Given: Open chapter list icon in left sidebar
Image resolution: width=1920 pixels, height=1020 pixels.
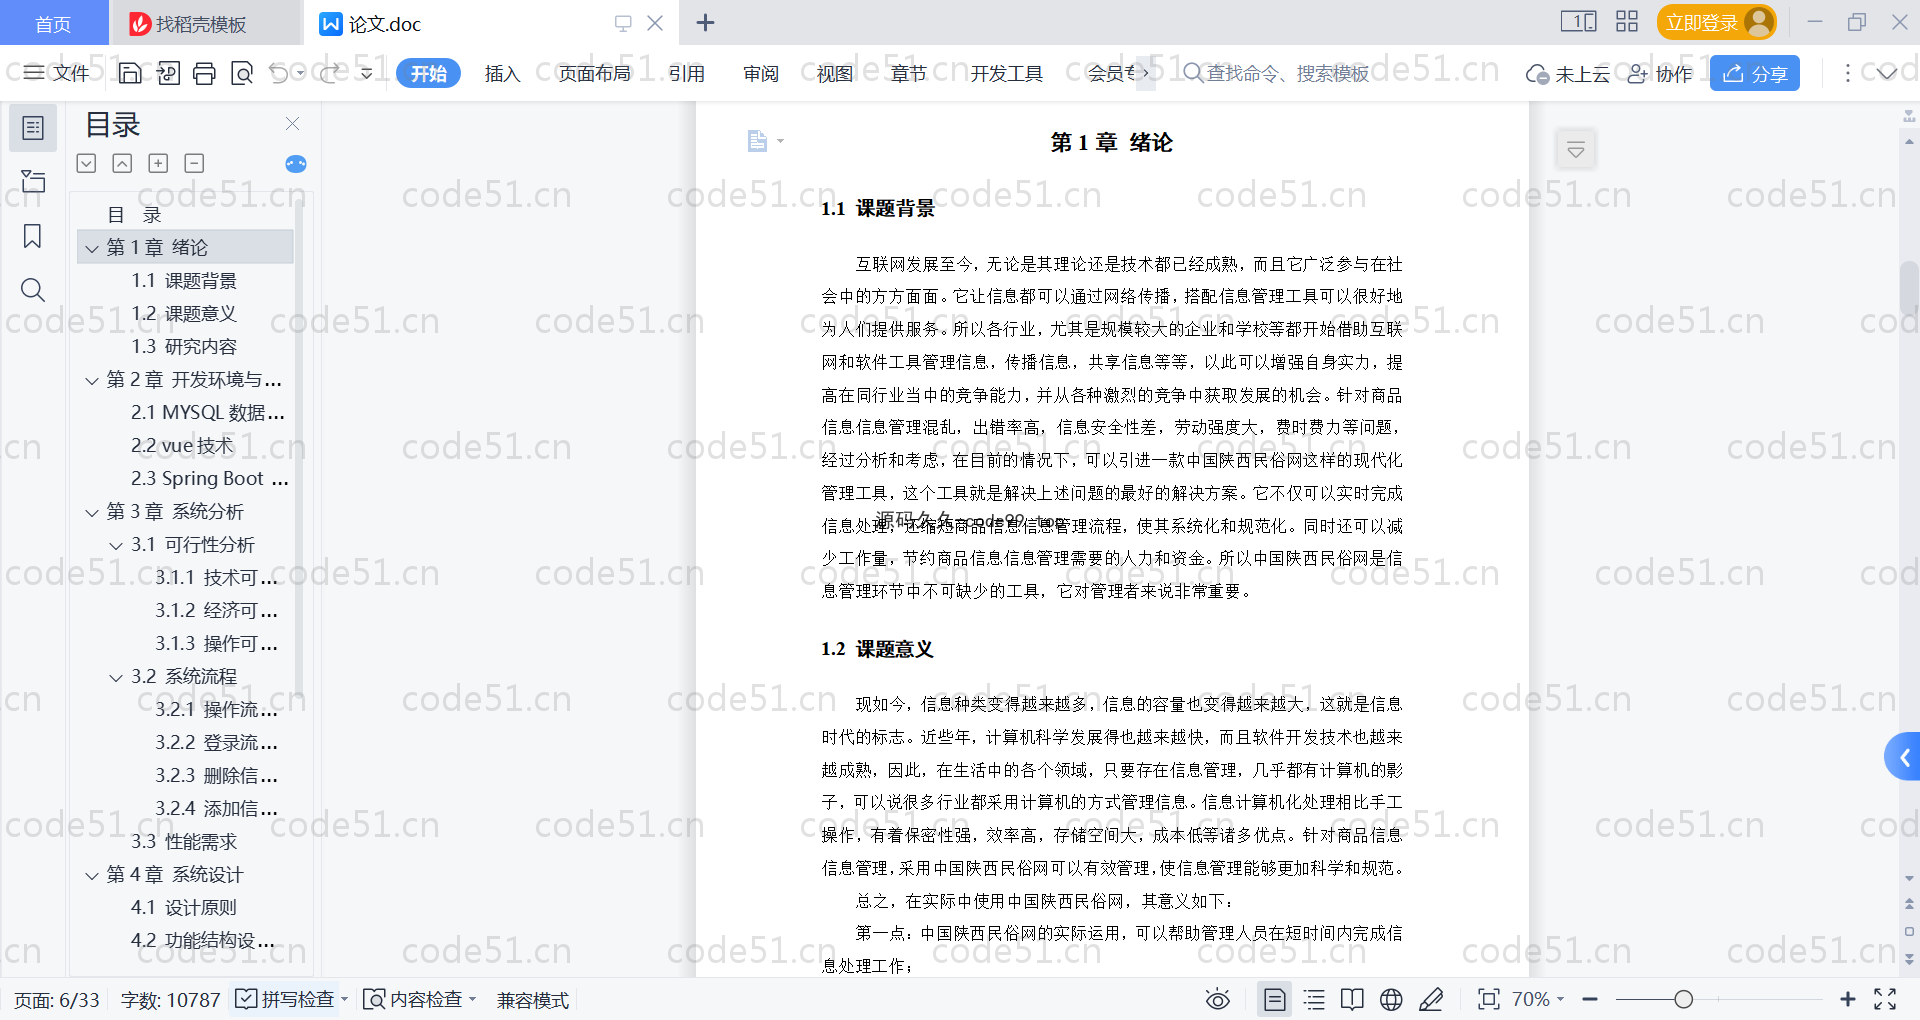Looking at the screenshot, I should (33, 181).
